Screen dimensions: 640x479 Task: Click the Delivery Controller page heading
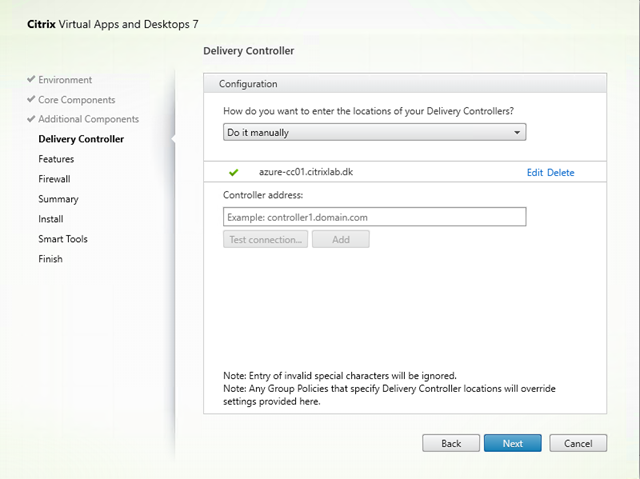pyautogui.click(x=249, y=51)
